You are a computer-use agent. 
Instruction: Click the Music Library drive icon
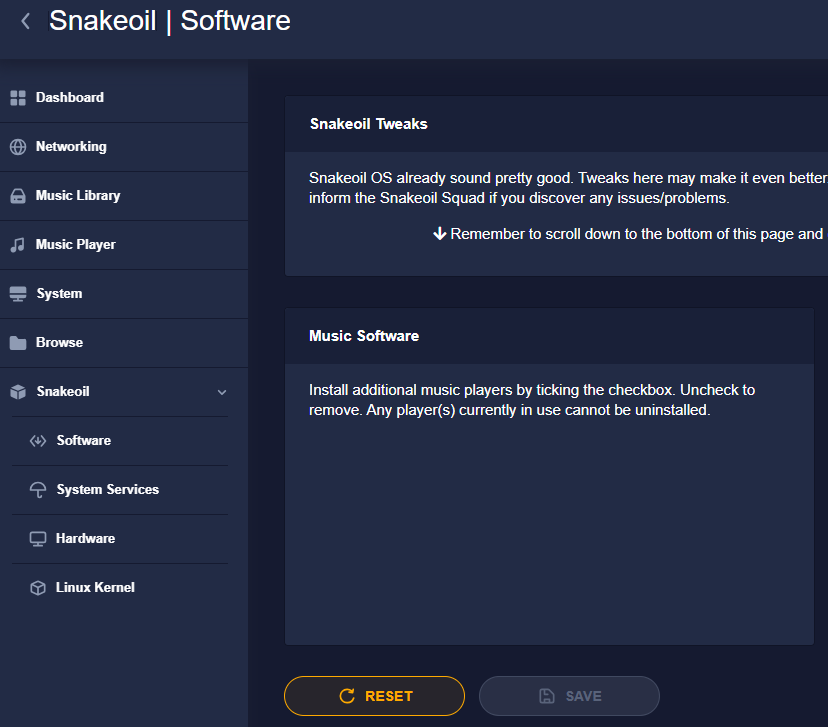pyautogui.click(x=18, y=196)
